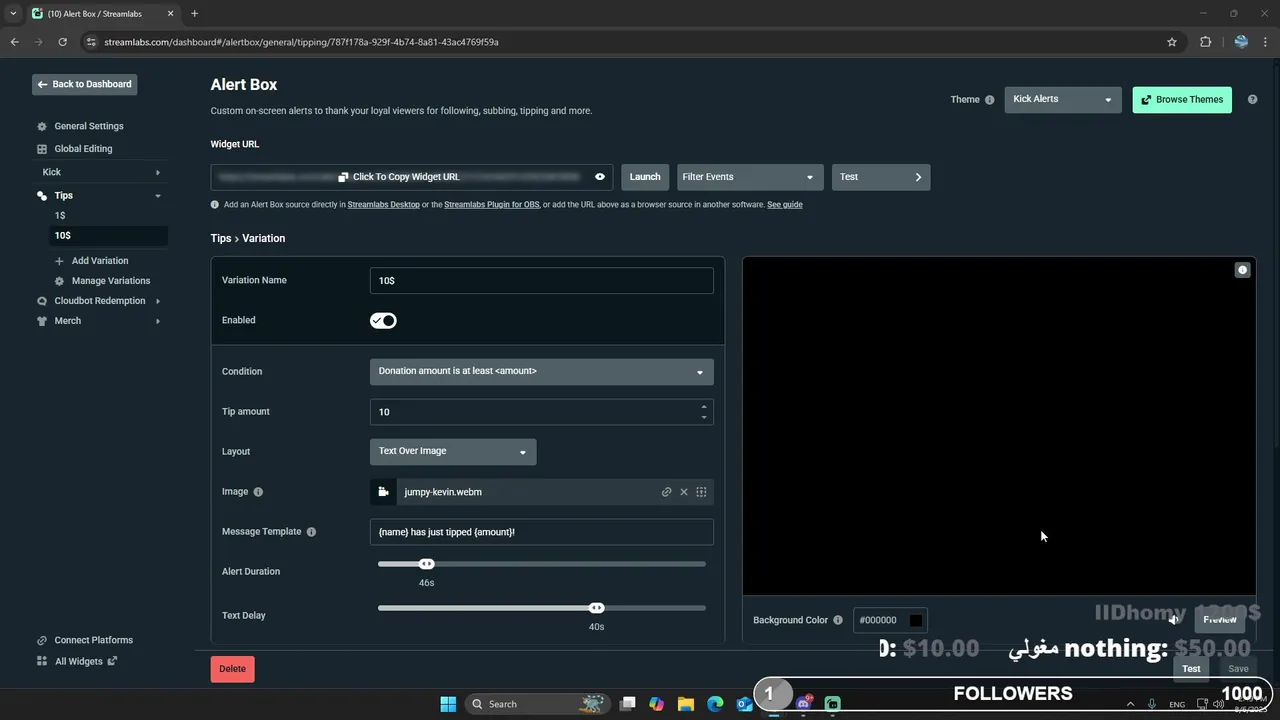Screen dimensions: 1280x720
Task: Open the help question mark icon
Action: point(1252,100)
